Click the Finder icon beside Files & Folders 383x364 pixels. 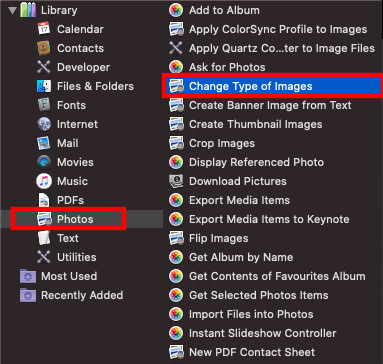[x=44, y=86]
